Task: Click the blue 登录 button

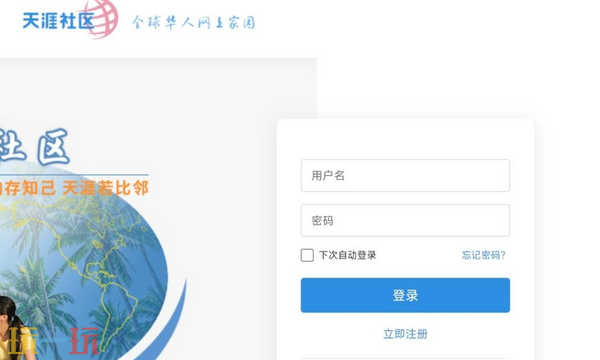Action: [x=405, y=295]
